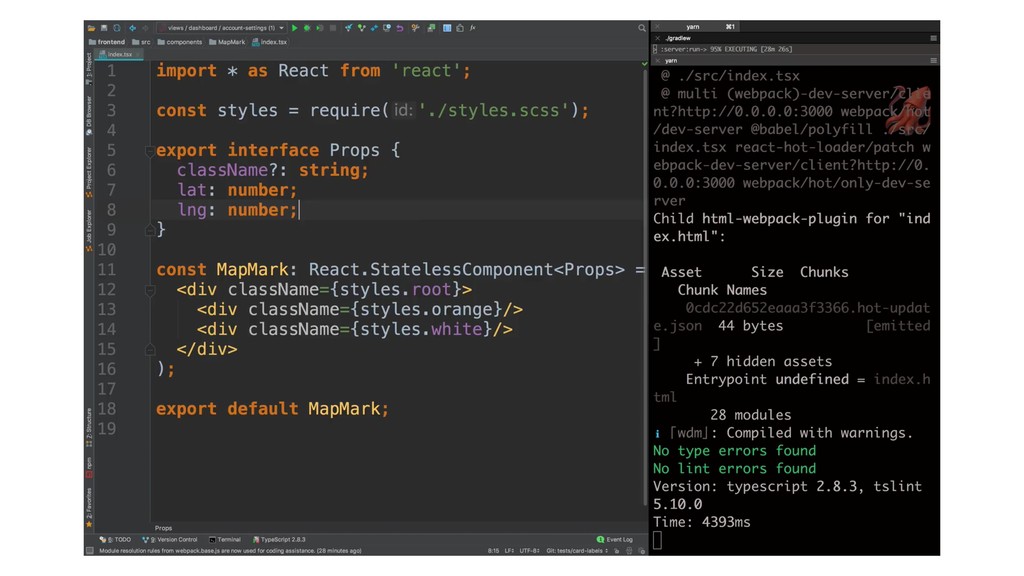Click the Project Structure icon
Viewport: 1024px width, 576px height.
coord(431,28)
